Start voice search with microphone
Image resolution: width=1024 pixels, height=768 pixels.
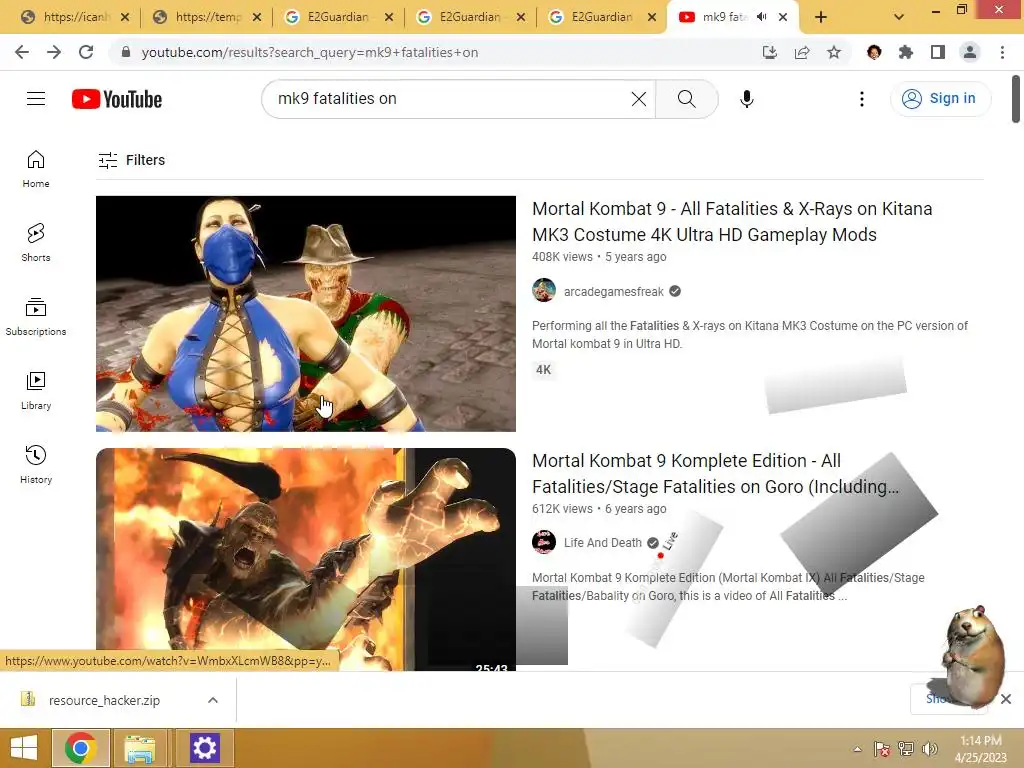click(x=746, y=99)
